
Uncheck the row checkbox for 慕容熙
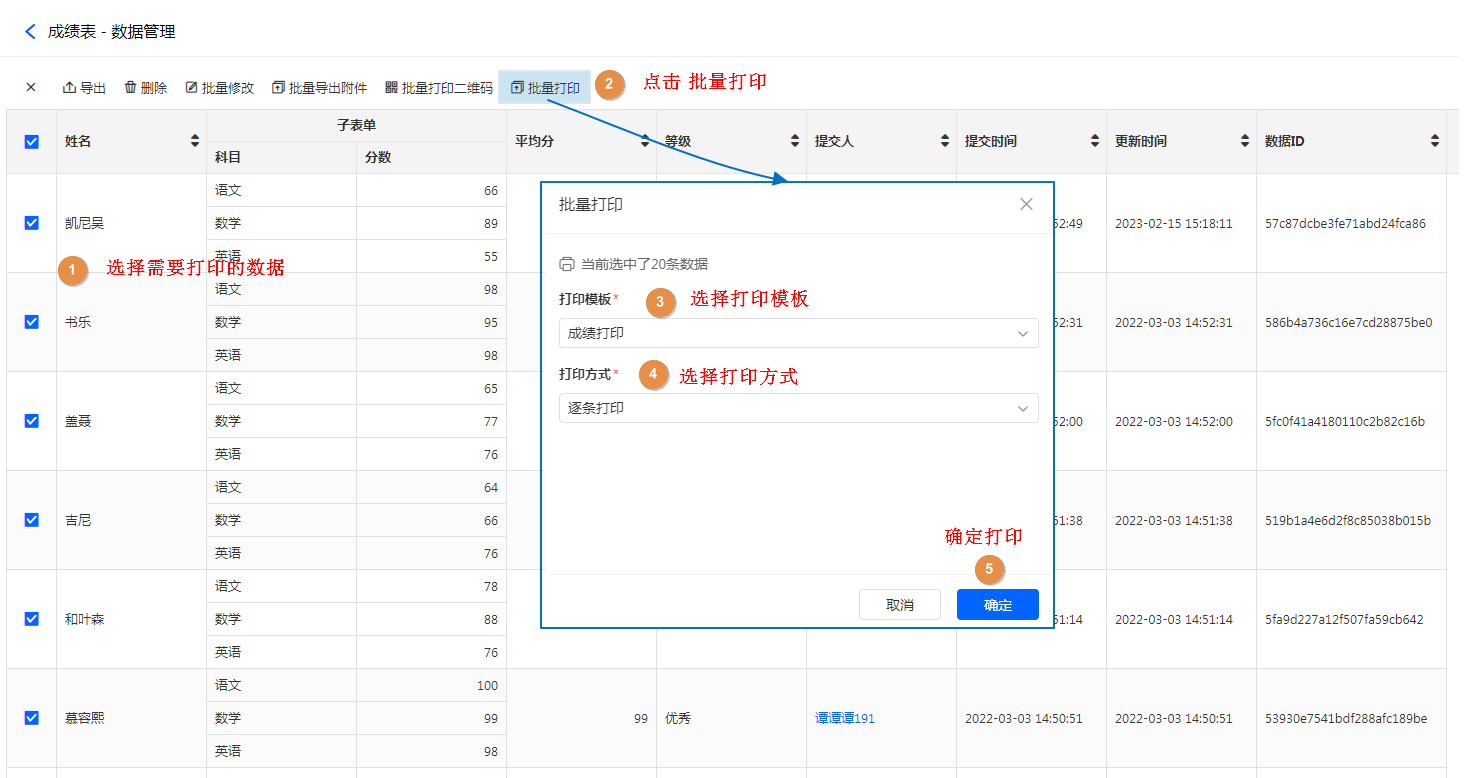click(31, 718)
